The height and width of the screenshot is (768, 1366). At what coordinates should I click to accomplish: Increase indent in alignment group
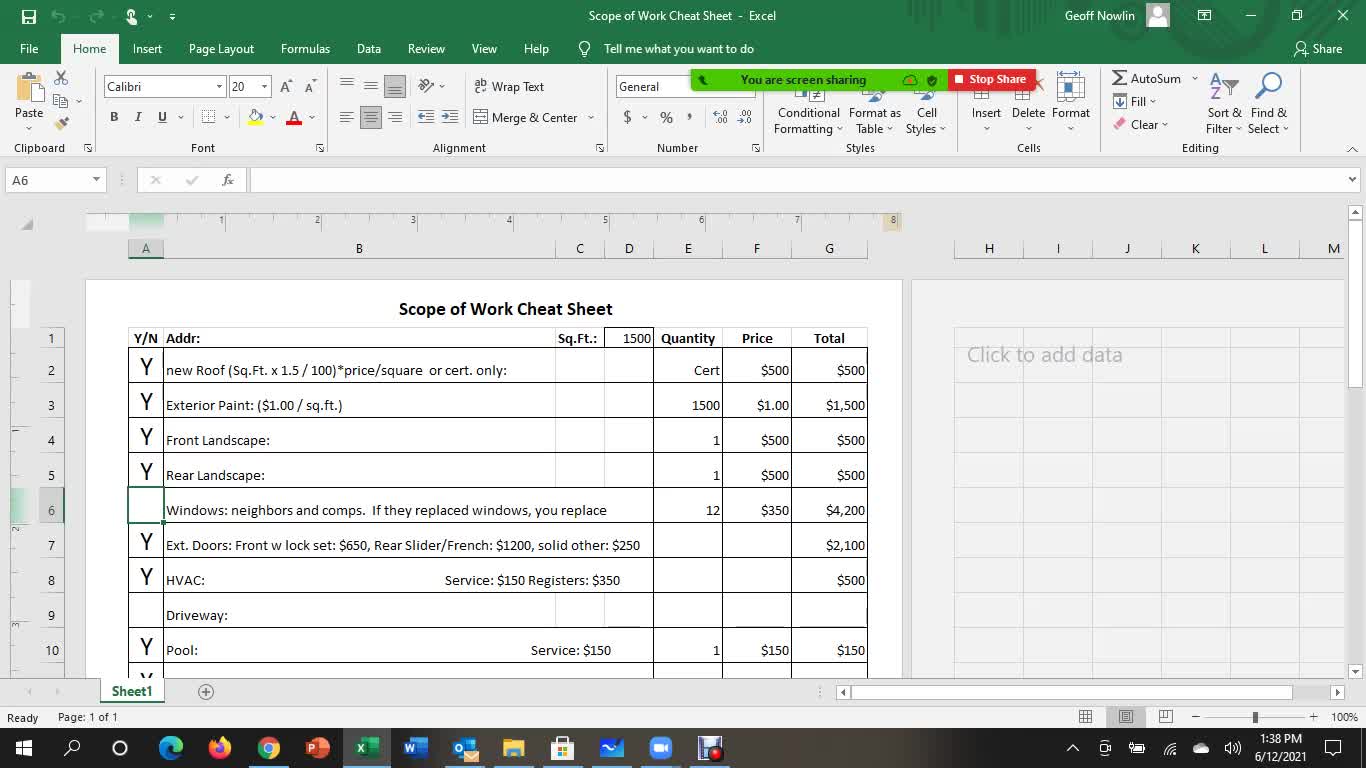tap(450, 117)
